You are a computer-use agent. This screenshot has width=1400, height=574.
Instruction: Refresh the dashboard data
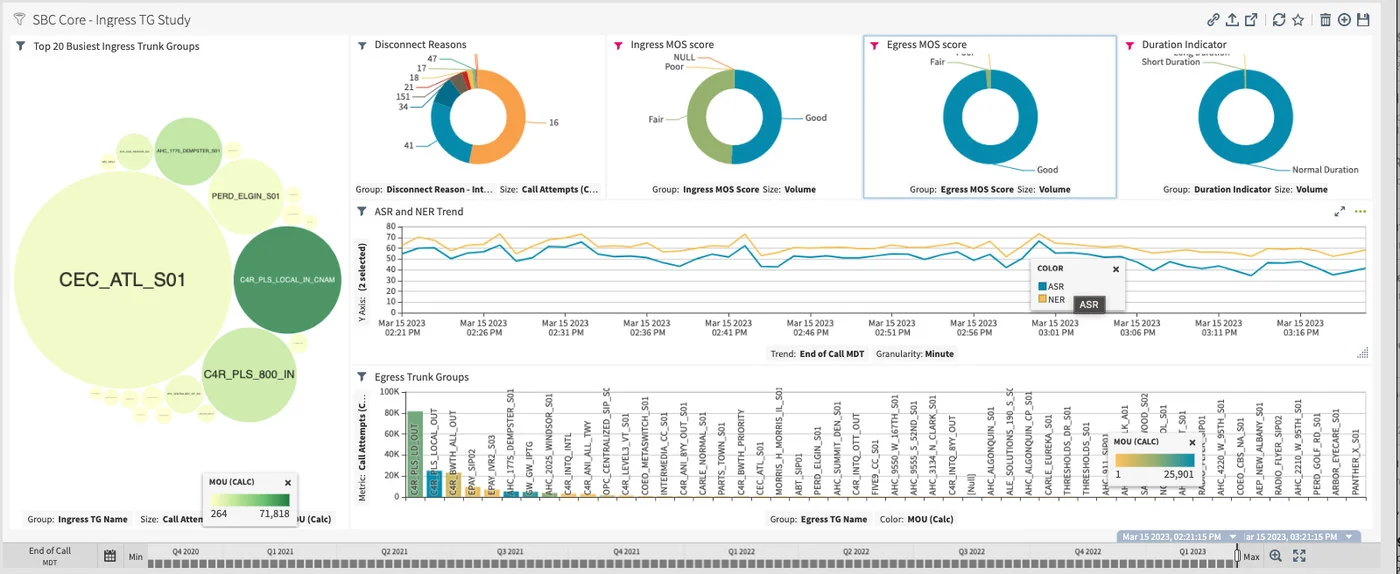(1278, 20)
